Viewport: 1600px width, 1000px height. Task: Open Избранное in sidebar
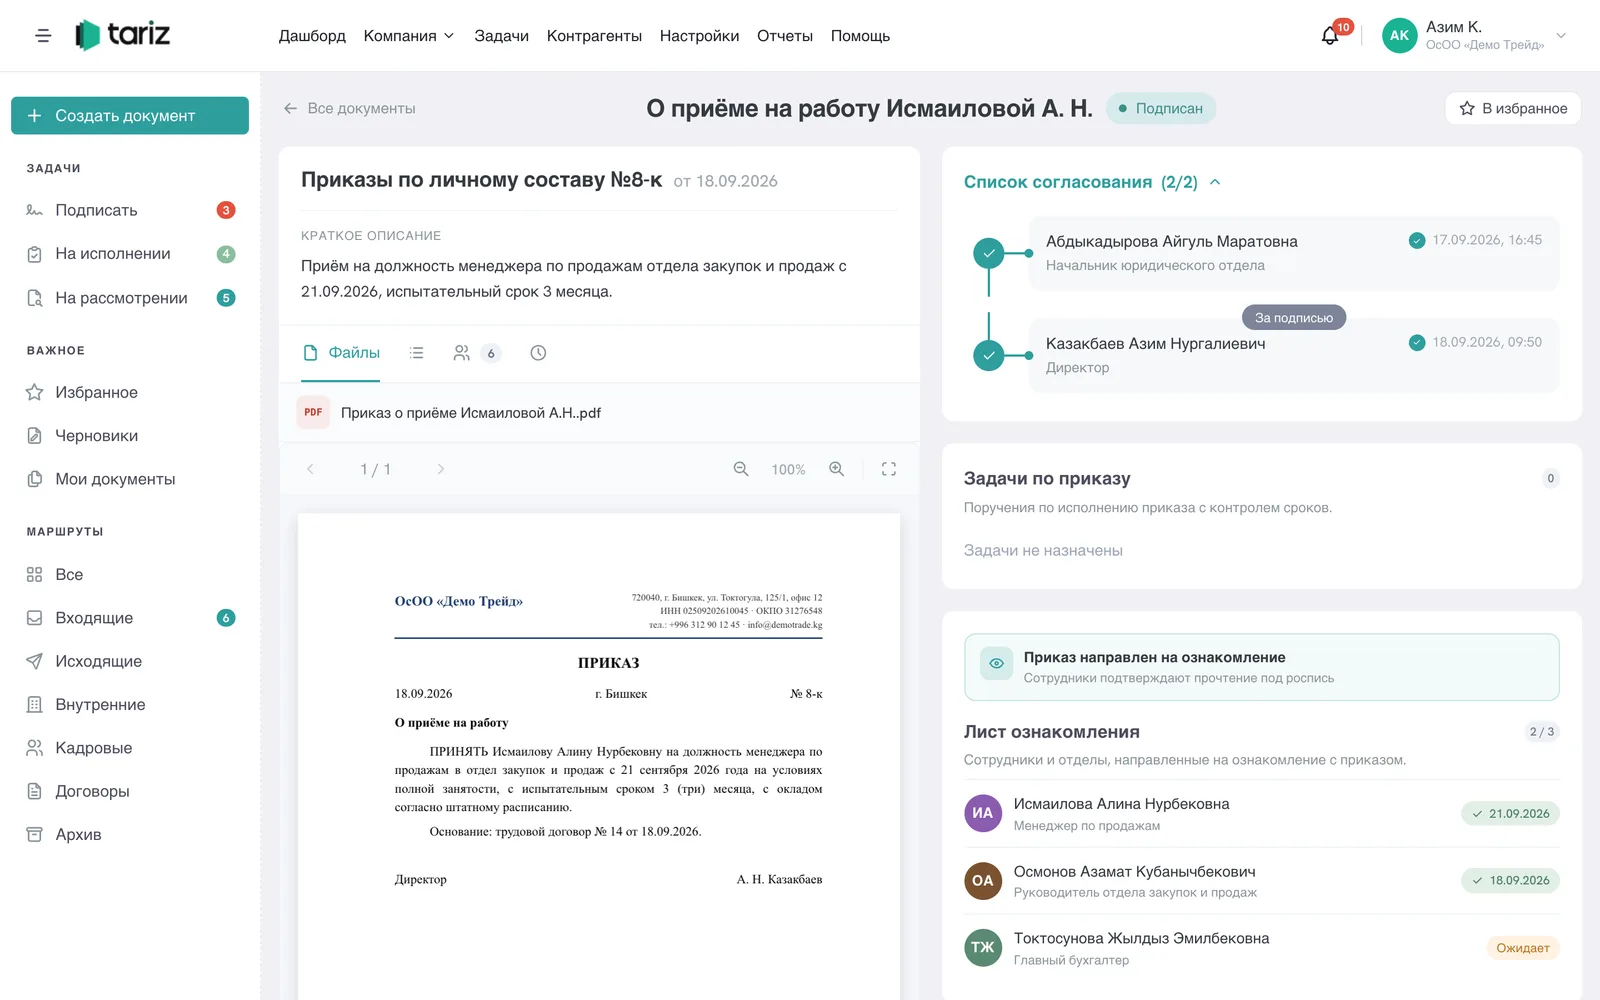pos(130,392)
